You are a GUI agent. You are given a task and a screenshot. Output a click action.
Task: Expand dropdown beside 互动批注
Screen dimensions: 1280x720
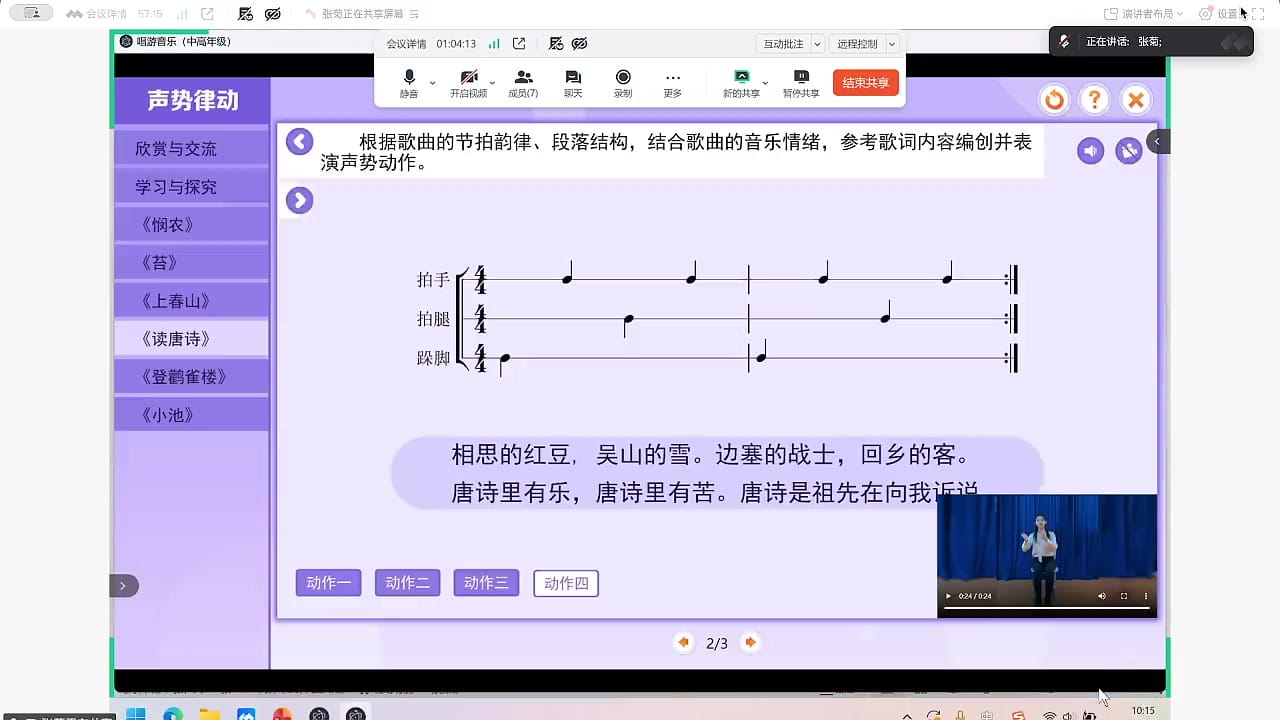click(x=817, y=44)
